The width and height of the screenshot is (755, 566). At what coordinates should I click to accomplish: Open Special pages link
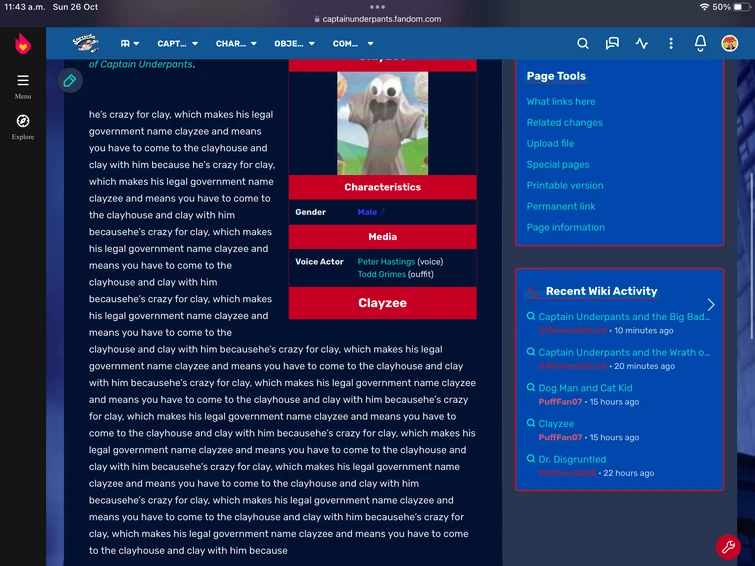coord(558,164)
